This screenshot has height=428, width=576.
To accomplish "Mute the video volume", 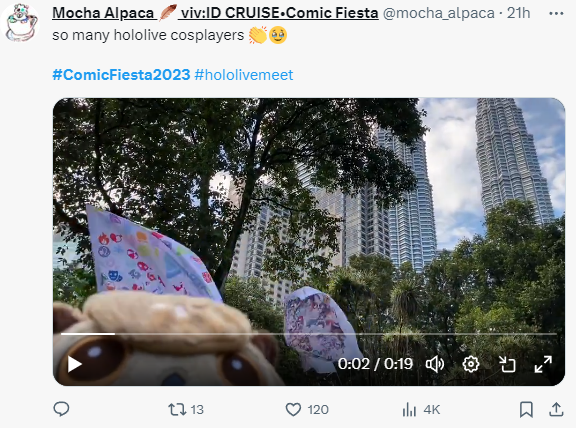I will (x=435, y=364).
